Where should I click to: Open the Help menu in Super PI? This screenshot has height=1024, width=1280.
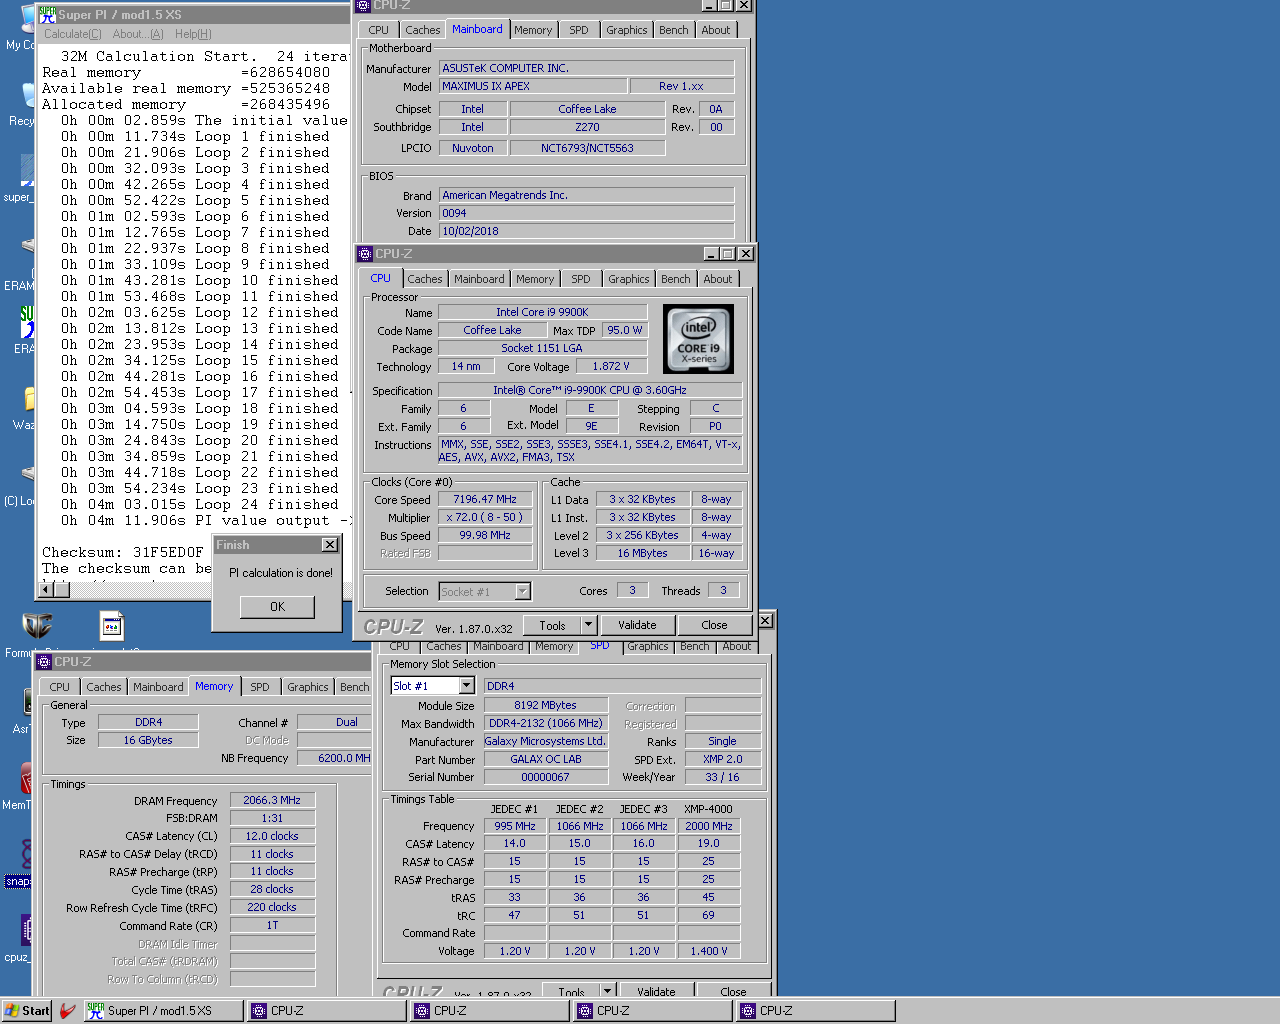tap(193, 34)
